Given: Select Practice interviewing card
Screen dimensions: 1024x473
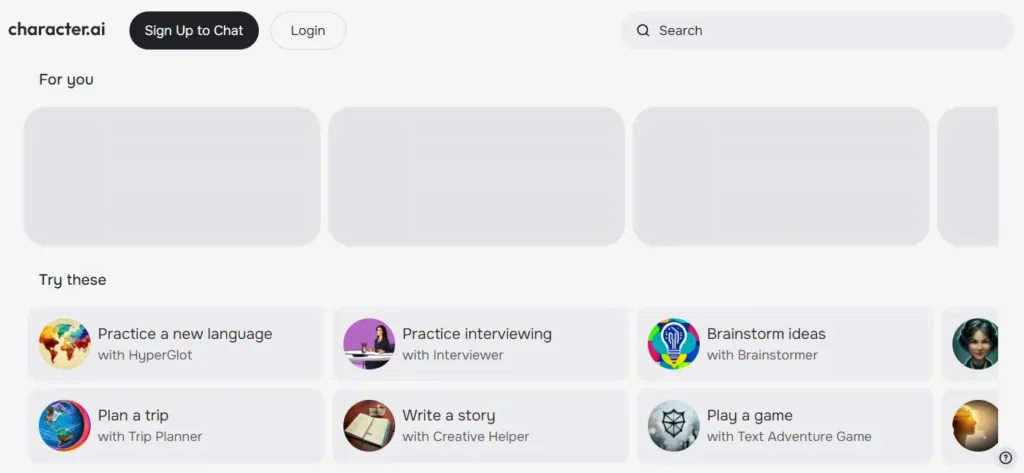Looking at the screenshot, I should [481, 344].
